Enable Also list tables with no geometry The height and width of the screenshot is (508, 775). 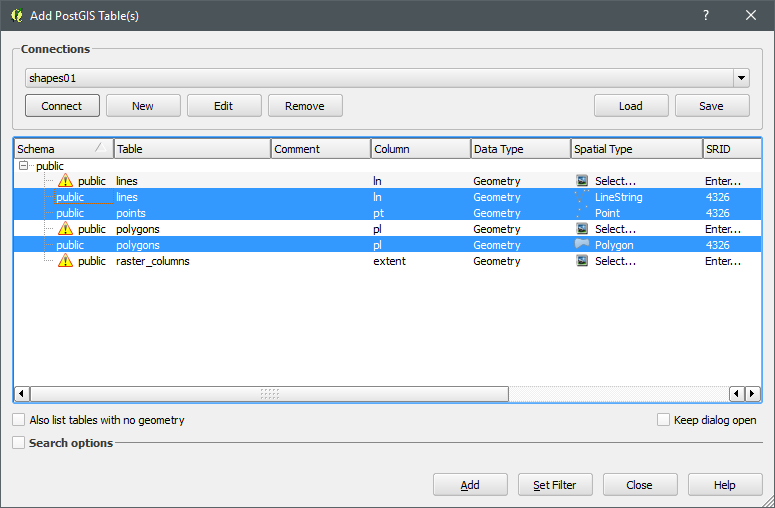[x=18, y=420]
